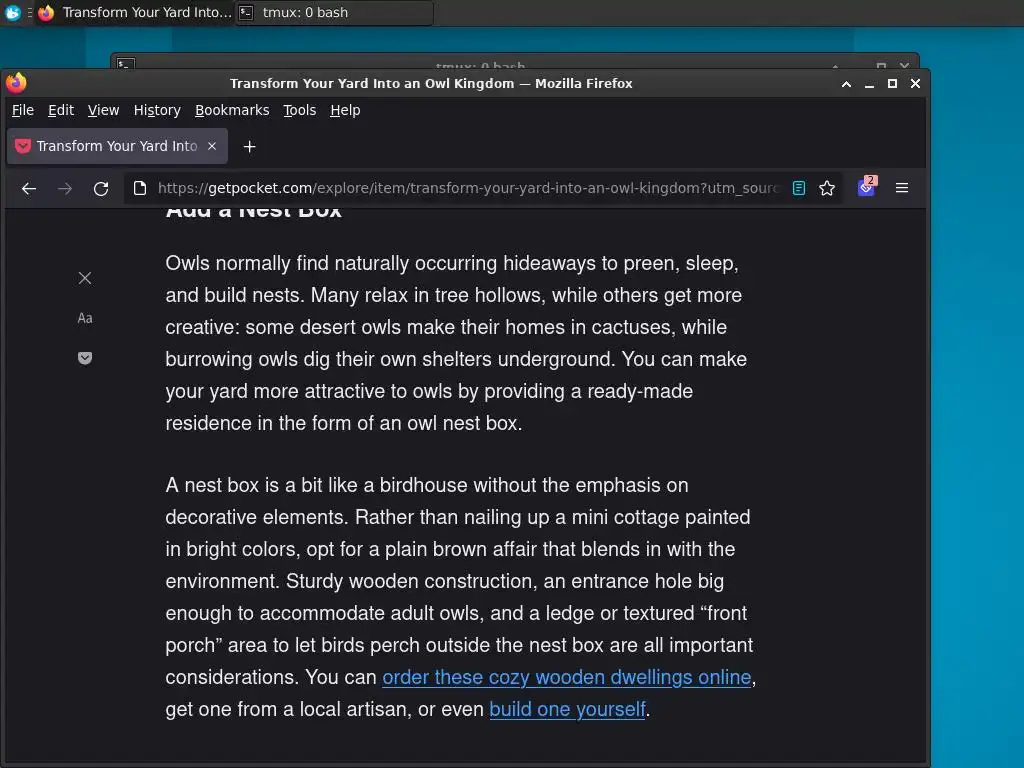Image resolution: width=1024 pixels, height=768 pixels.
Task: Click the Firefox logo in title bar
Action: coord(16,83)
